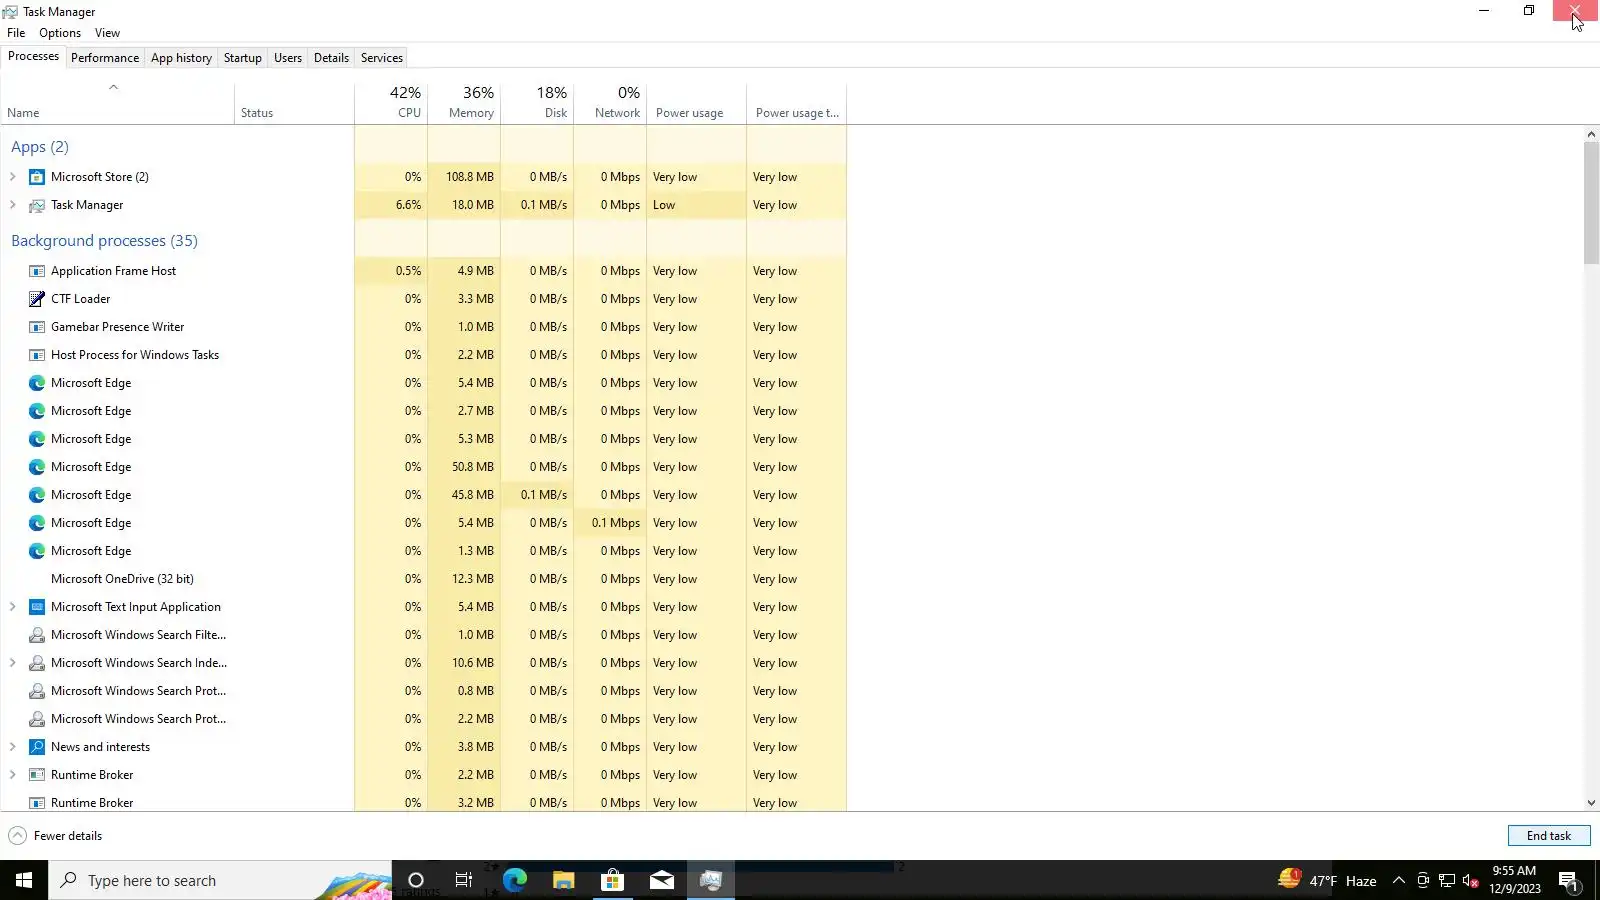Sort by the Status column header
Screen dimensions: 1600x900
[x=294, y=102]
